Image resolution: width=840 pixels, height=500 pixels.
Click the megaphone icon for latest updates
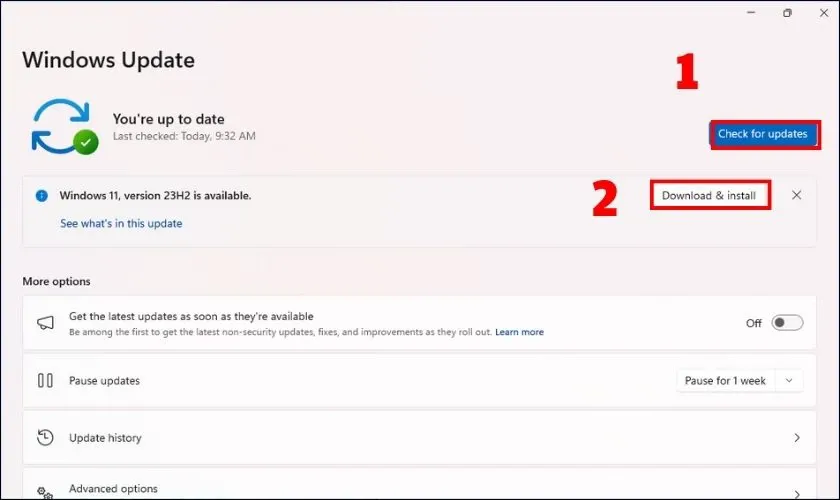point(45,323)
